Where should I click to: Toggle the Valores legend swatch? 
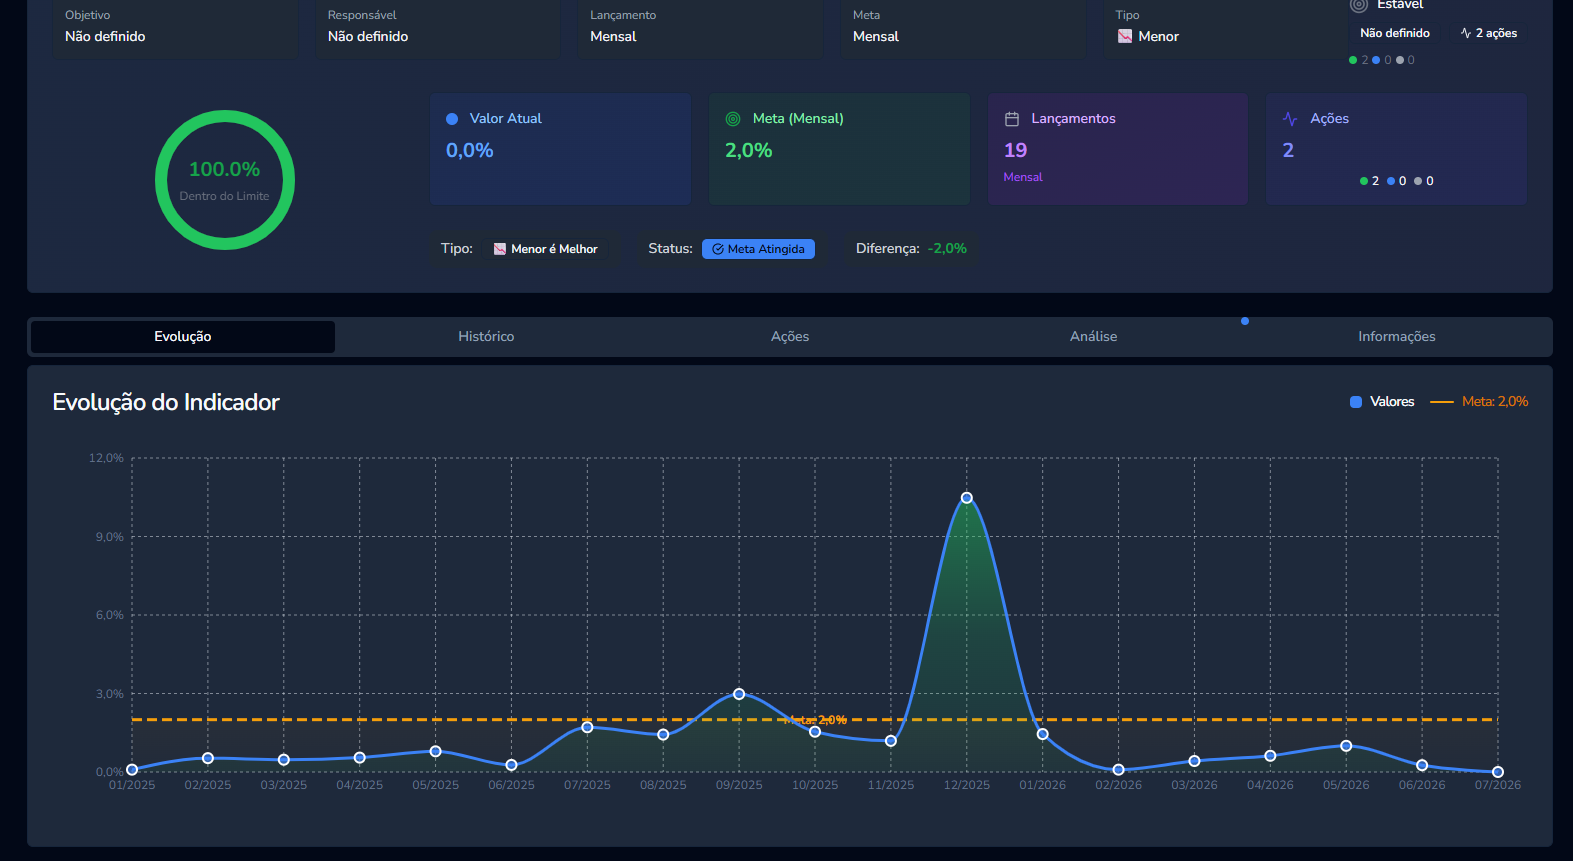click(x=1356, y=402)
